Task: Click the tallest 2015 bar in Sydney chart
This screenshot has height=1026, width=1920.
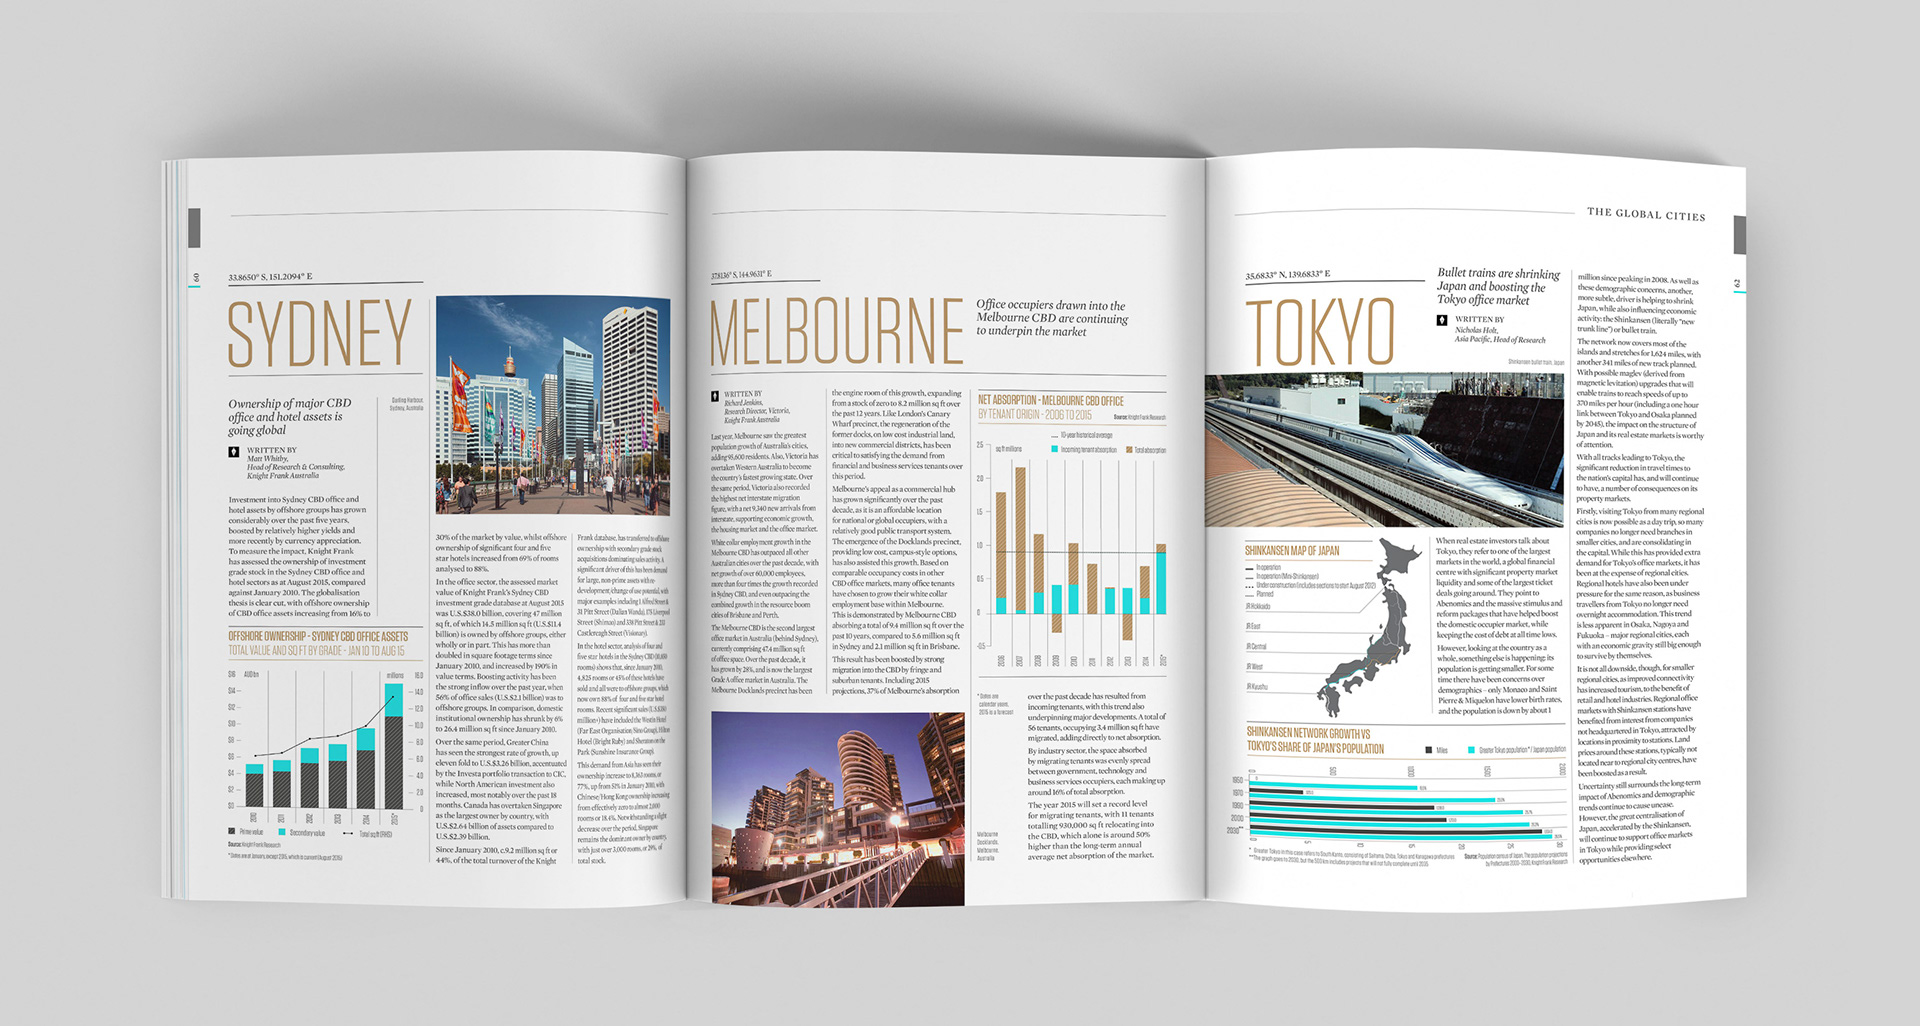Action: pyautogui.click(x=394, y=746)
